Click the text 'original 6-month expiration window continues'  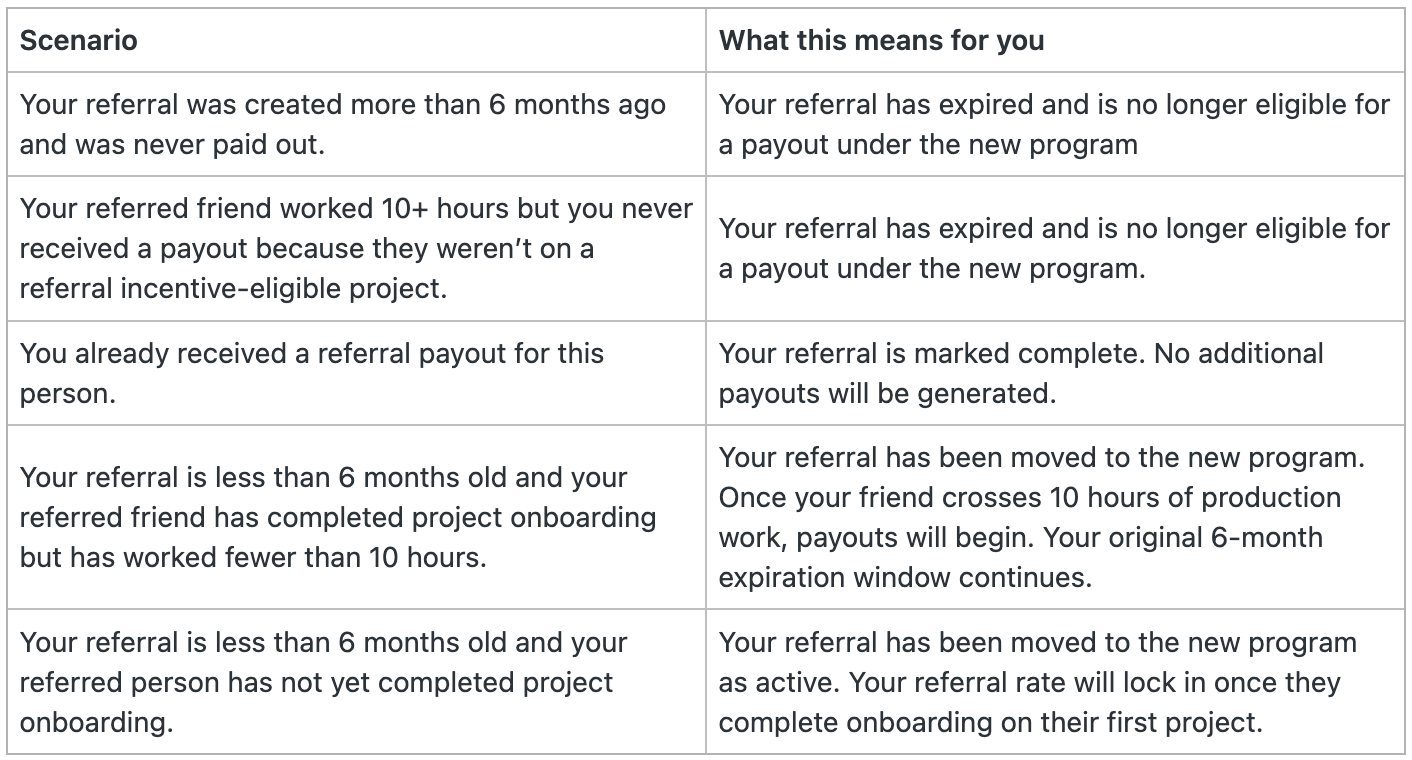click(1021, 557)
